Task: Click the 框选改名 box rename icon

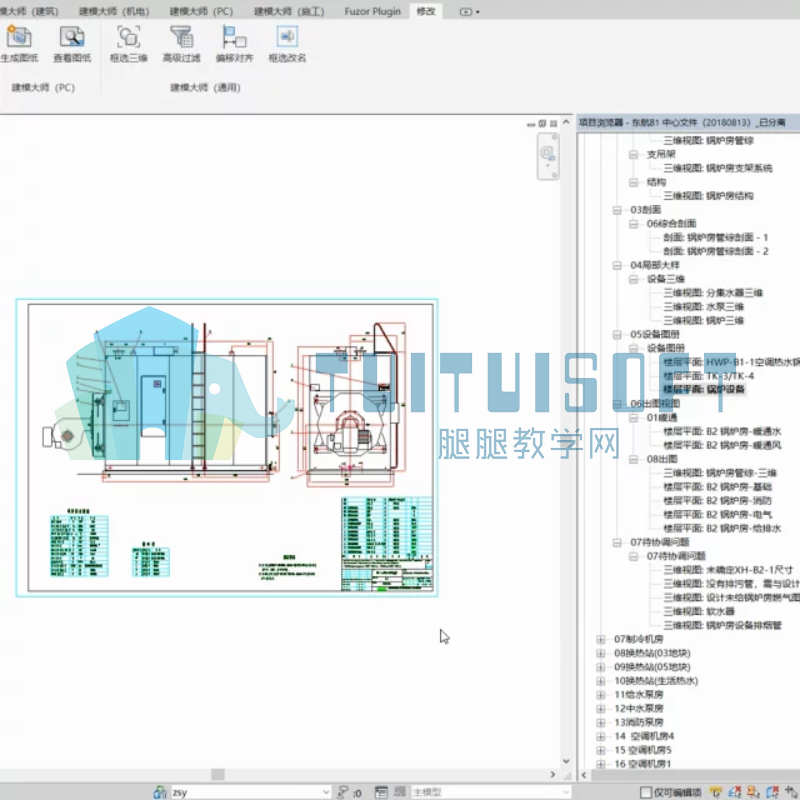Action: pyautogui.click(x=287, y=37)
